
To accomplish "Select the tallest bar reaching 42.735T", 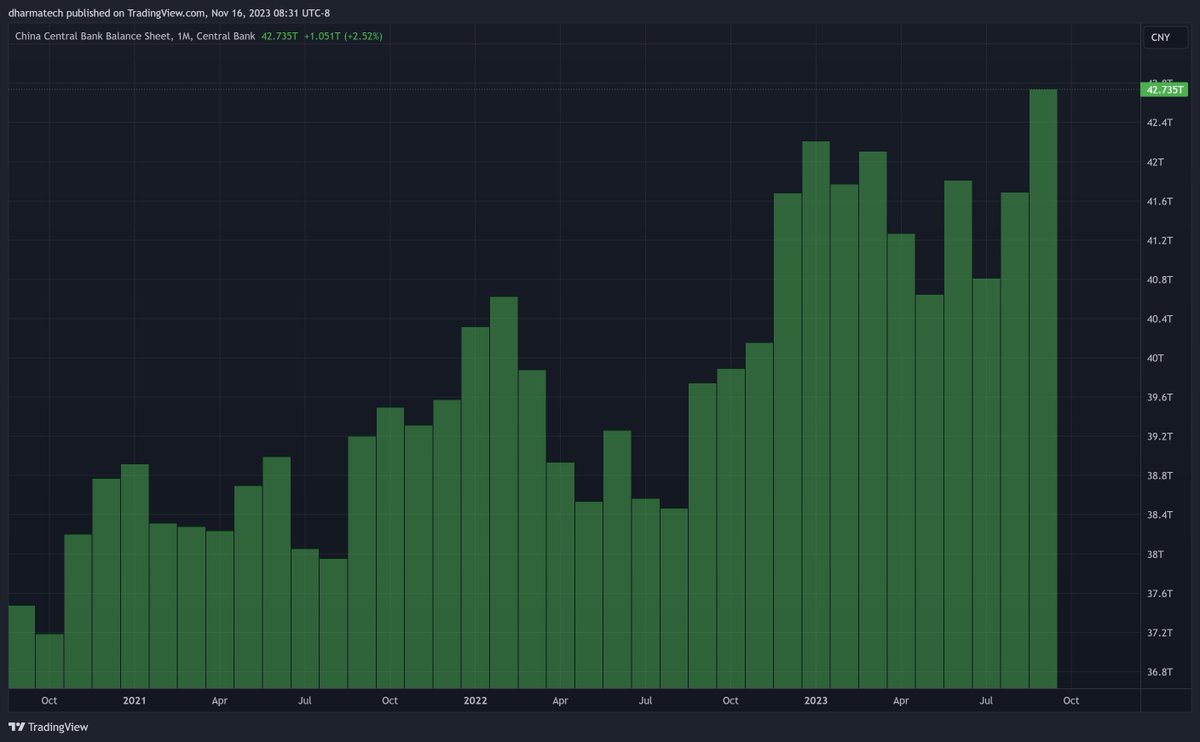I will pyautogui.click(x=1043, y=389).
